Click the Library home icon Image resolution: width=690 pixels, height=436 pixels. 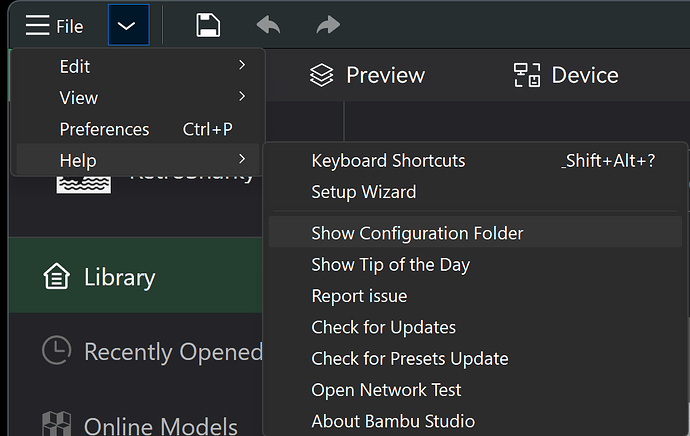click(56, 276)
